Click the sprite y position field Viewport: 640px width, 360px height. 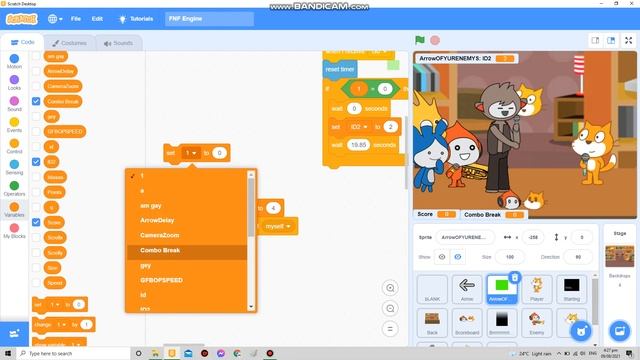tap(582, 237)
